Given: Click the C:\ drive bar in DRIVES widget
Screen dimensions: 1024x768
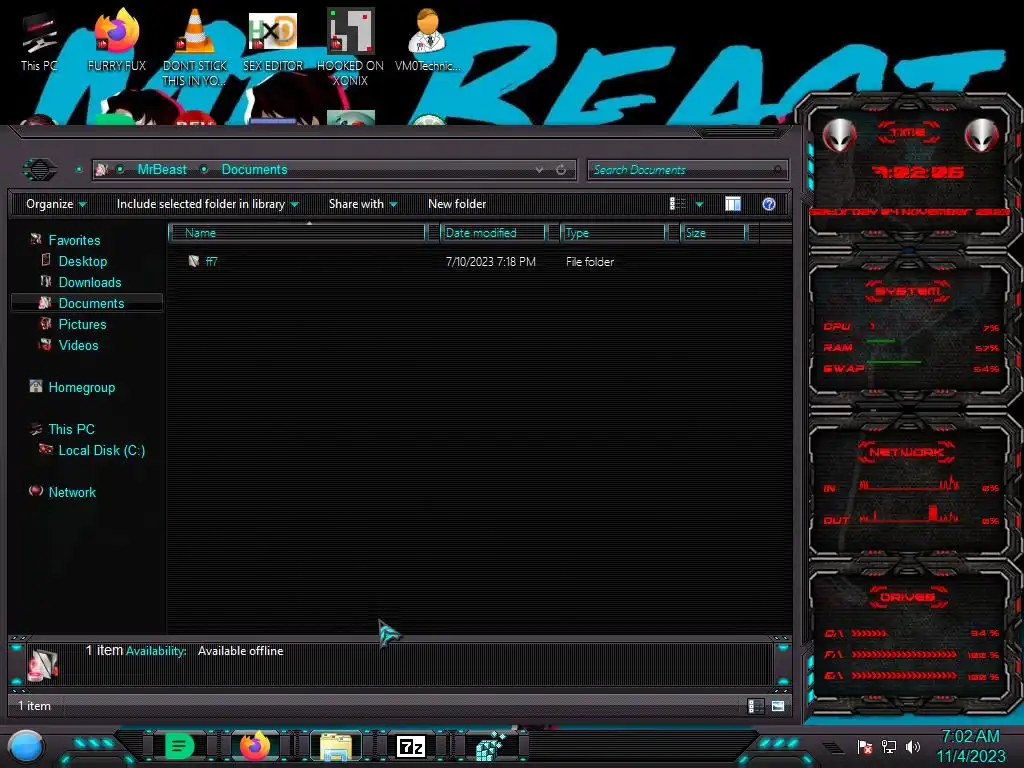Looking at the screenshot, I should 869,633.
